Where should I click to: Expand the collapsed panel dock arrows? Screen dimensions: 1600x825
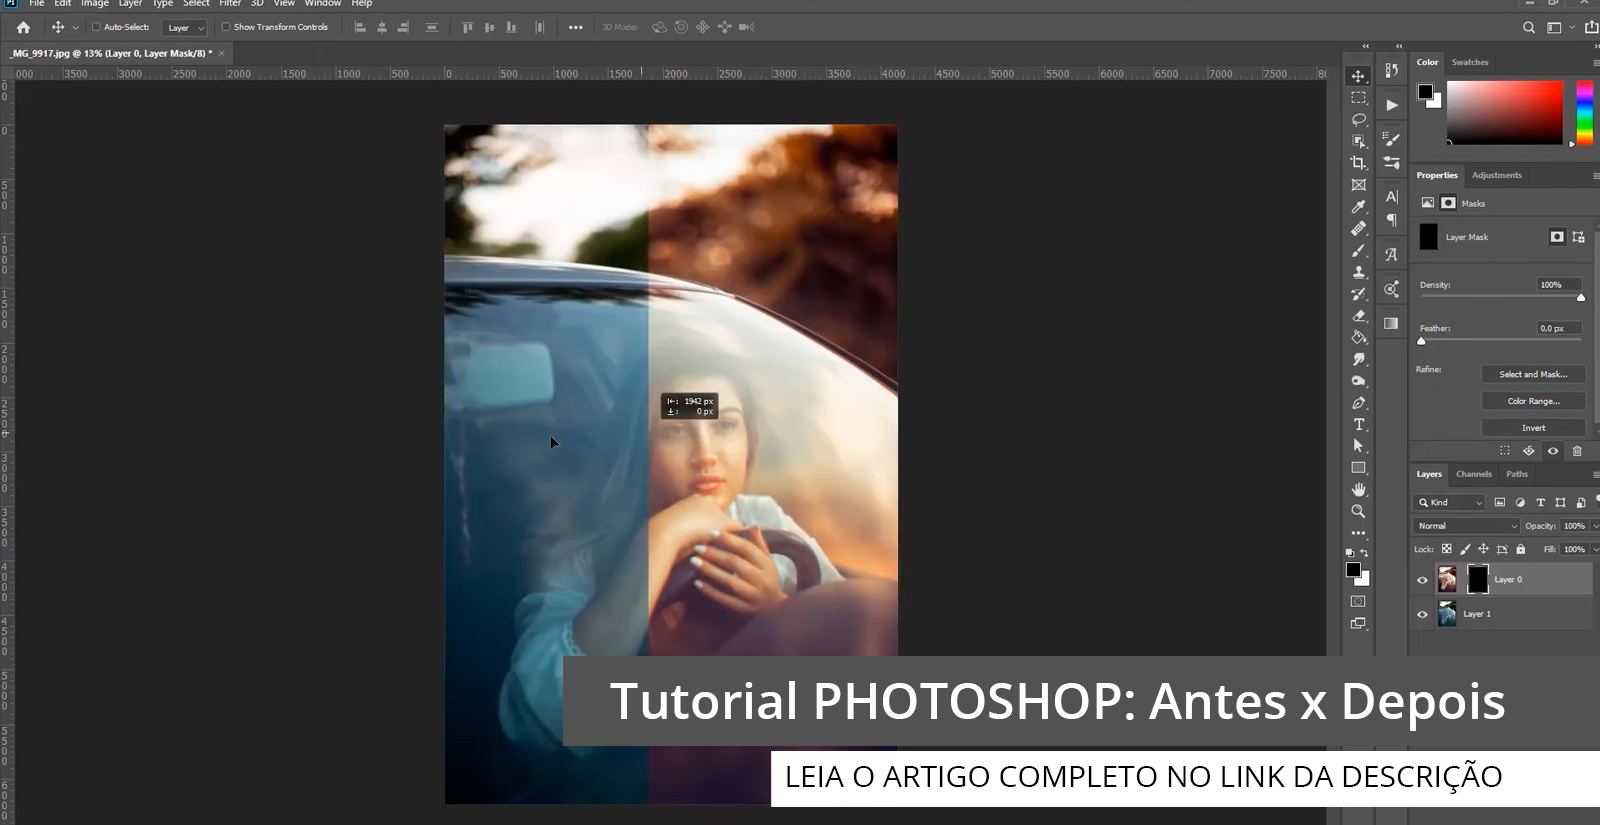(x=1399, y=46)
